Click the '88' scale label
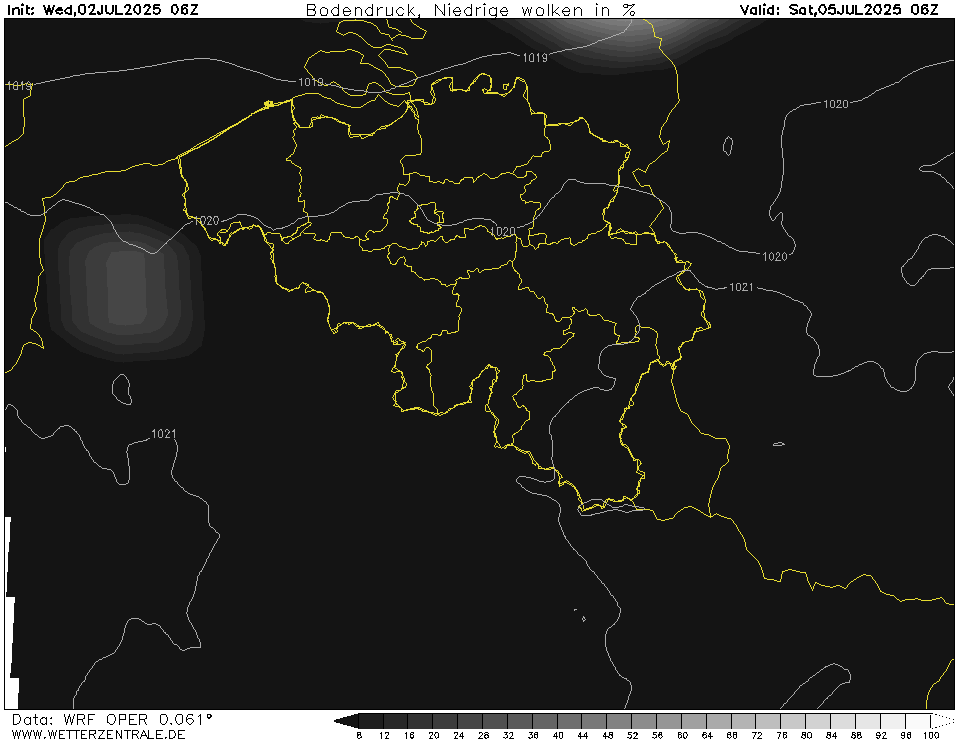This screenshot has width=959, height=741. (857, 735)
